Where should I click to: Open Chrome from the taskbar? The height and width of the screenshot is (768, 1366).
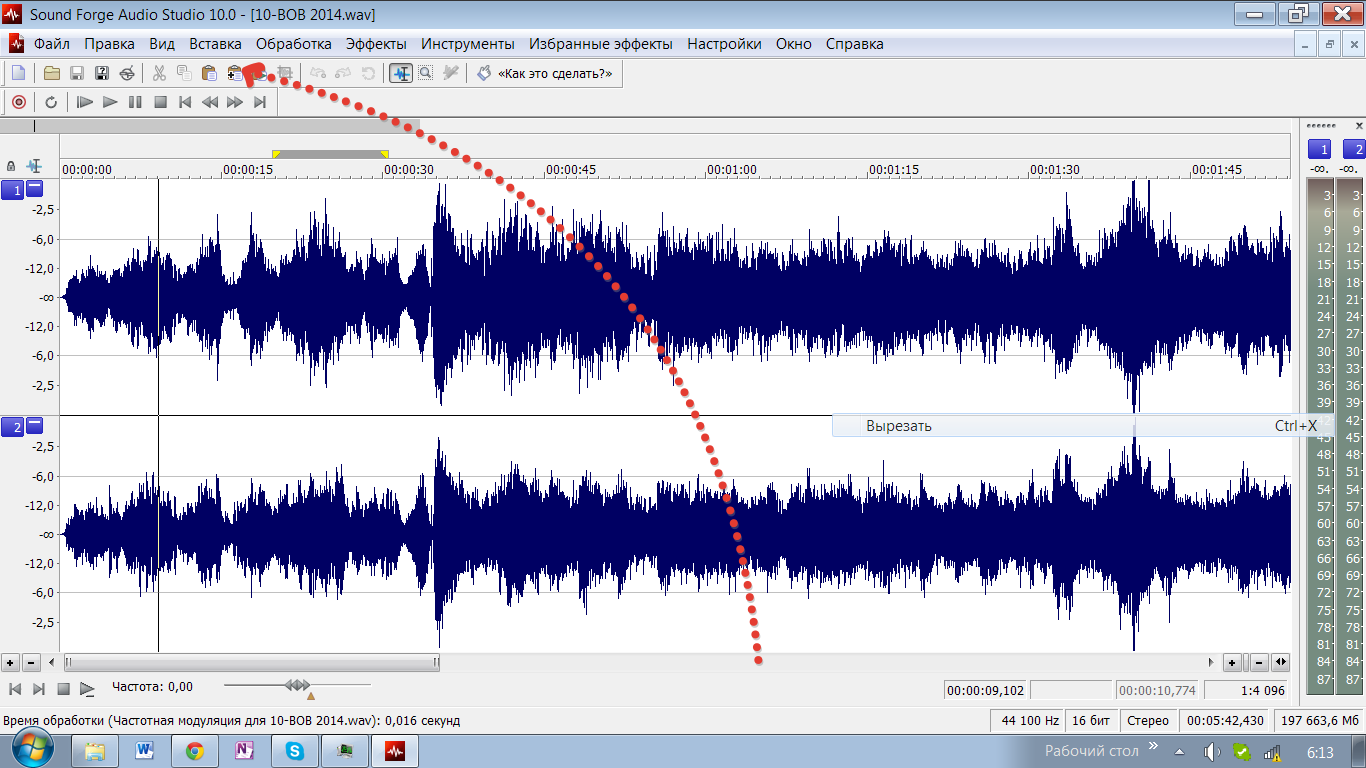195,751
